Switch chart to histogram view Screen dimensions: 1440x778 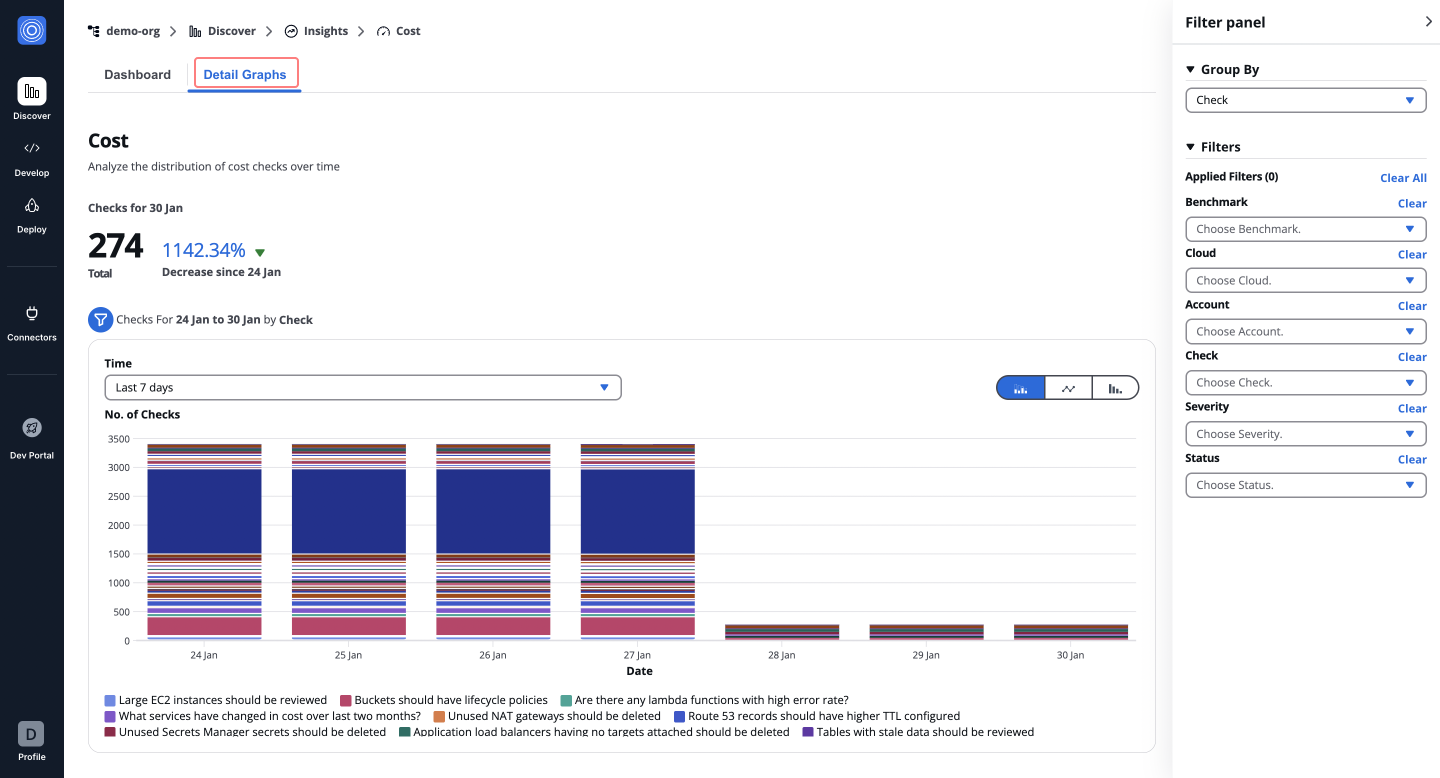[x=1114, y=387]
